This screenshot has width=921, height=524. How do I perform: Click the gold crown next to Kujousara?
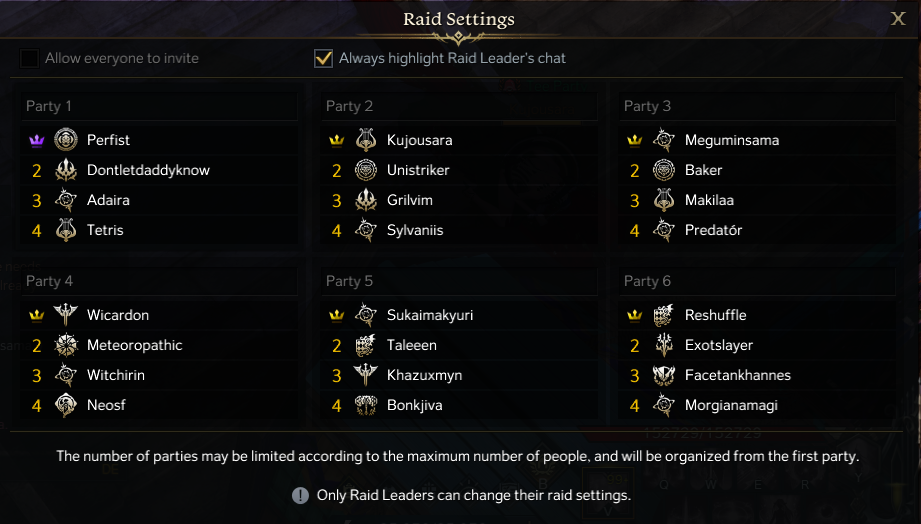[x=337, y=140]
